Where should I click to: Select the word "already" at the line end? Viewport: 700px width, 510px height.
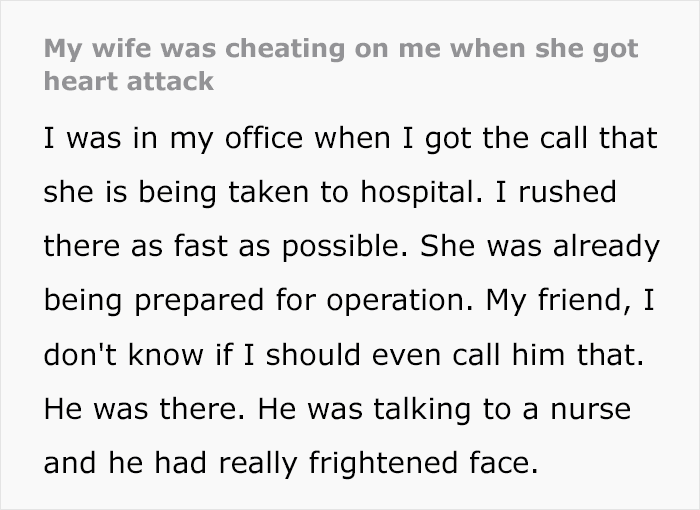click(606, 247)
